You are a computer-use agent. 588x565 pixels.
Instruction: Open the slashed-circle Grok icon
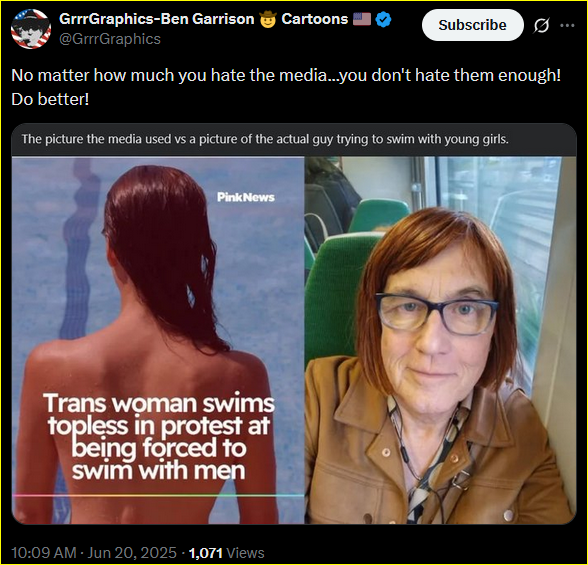pos(542,25)
